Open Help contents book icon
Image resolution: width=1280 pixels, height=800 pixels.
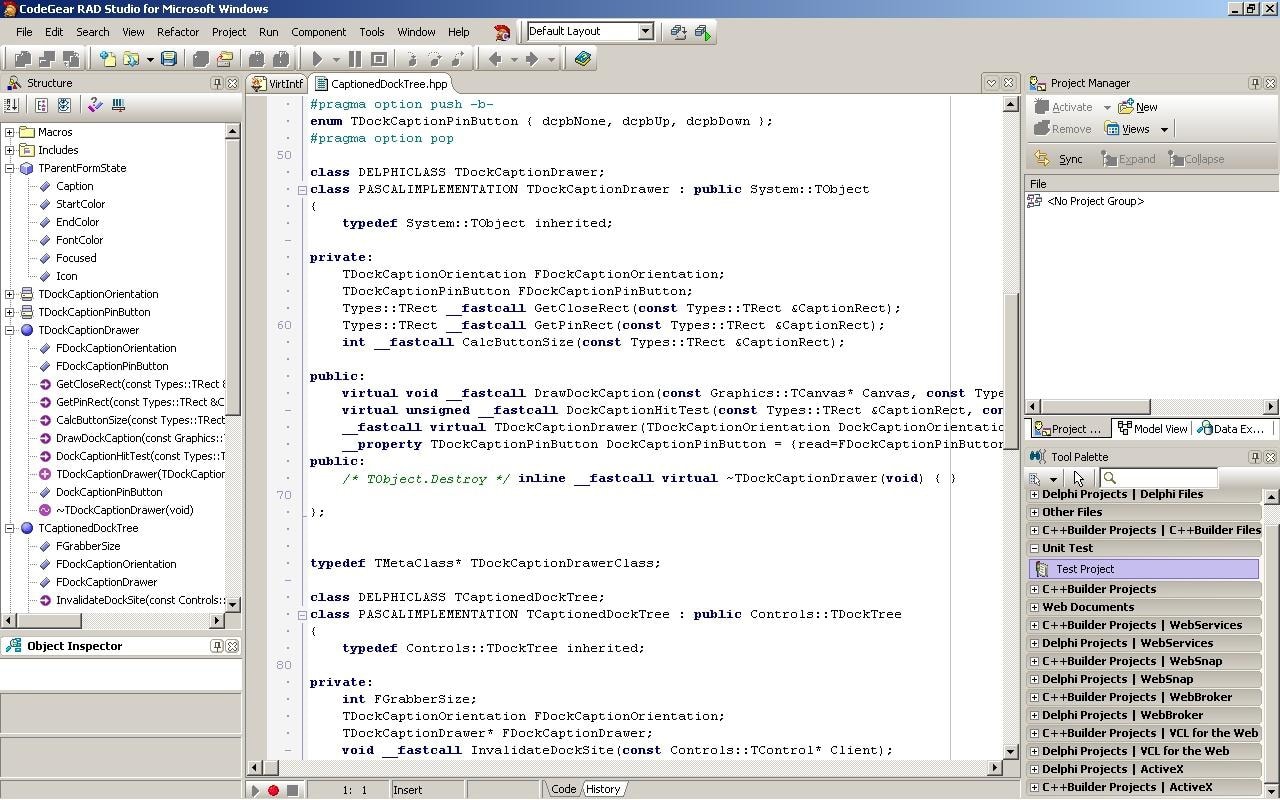[583, 59]
